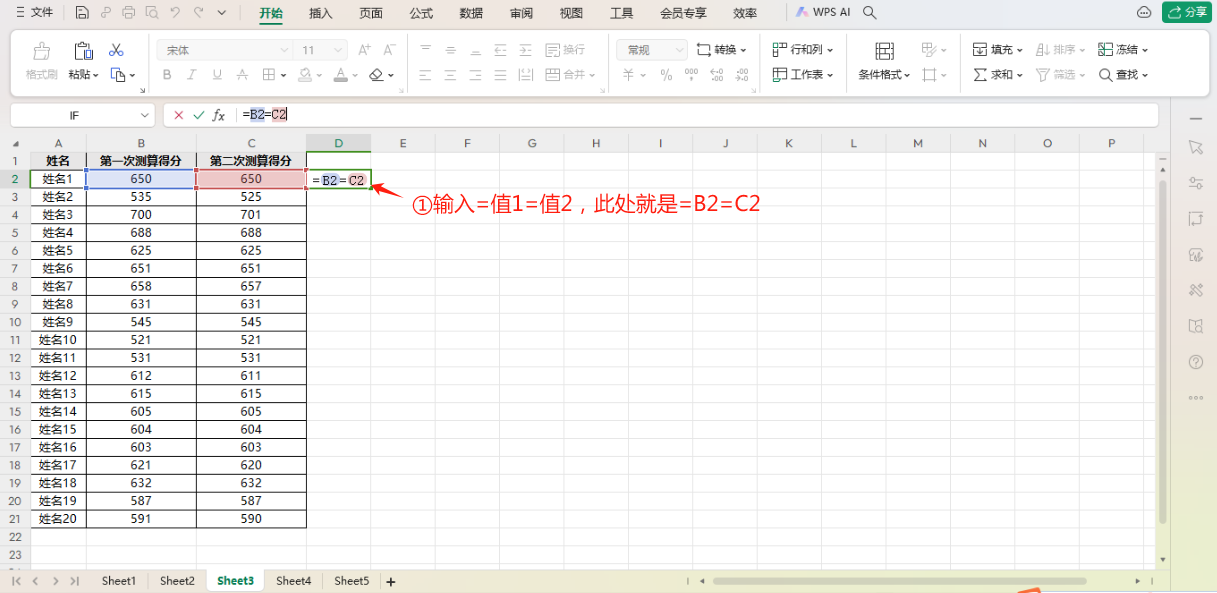Screen dimensions: 1217x593
Task: Expand the quick access toolbar chevron
Action: [x=221, y=13]
